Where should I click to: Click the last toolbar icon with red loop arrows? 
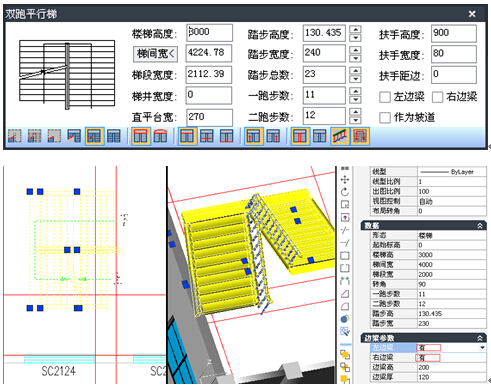click(360, 136)
